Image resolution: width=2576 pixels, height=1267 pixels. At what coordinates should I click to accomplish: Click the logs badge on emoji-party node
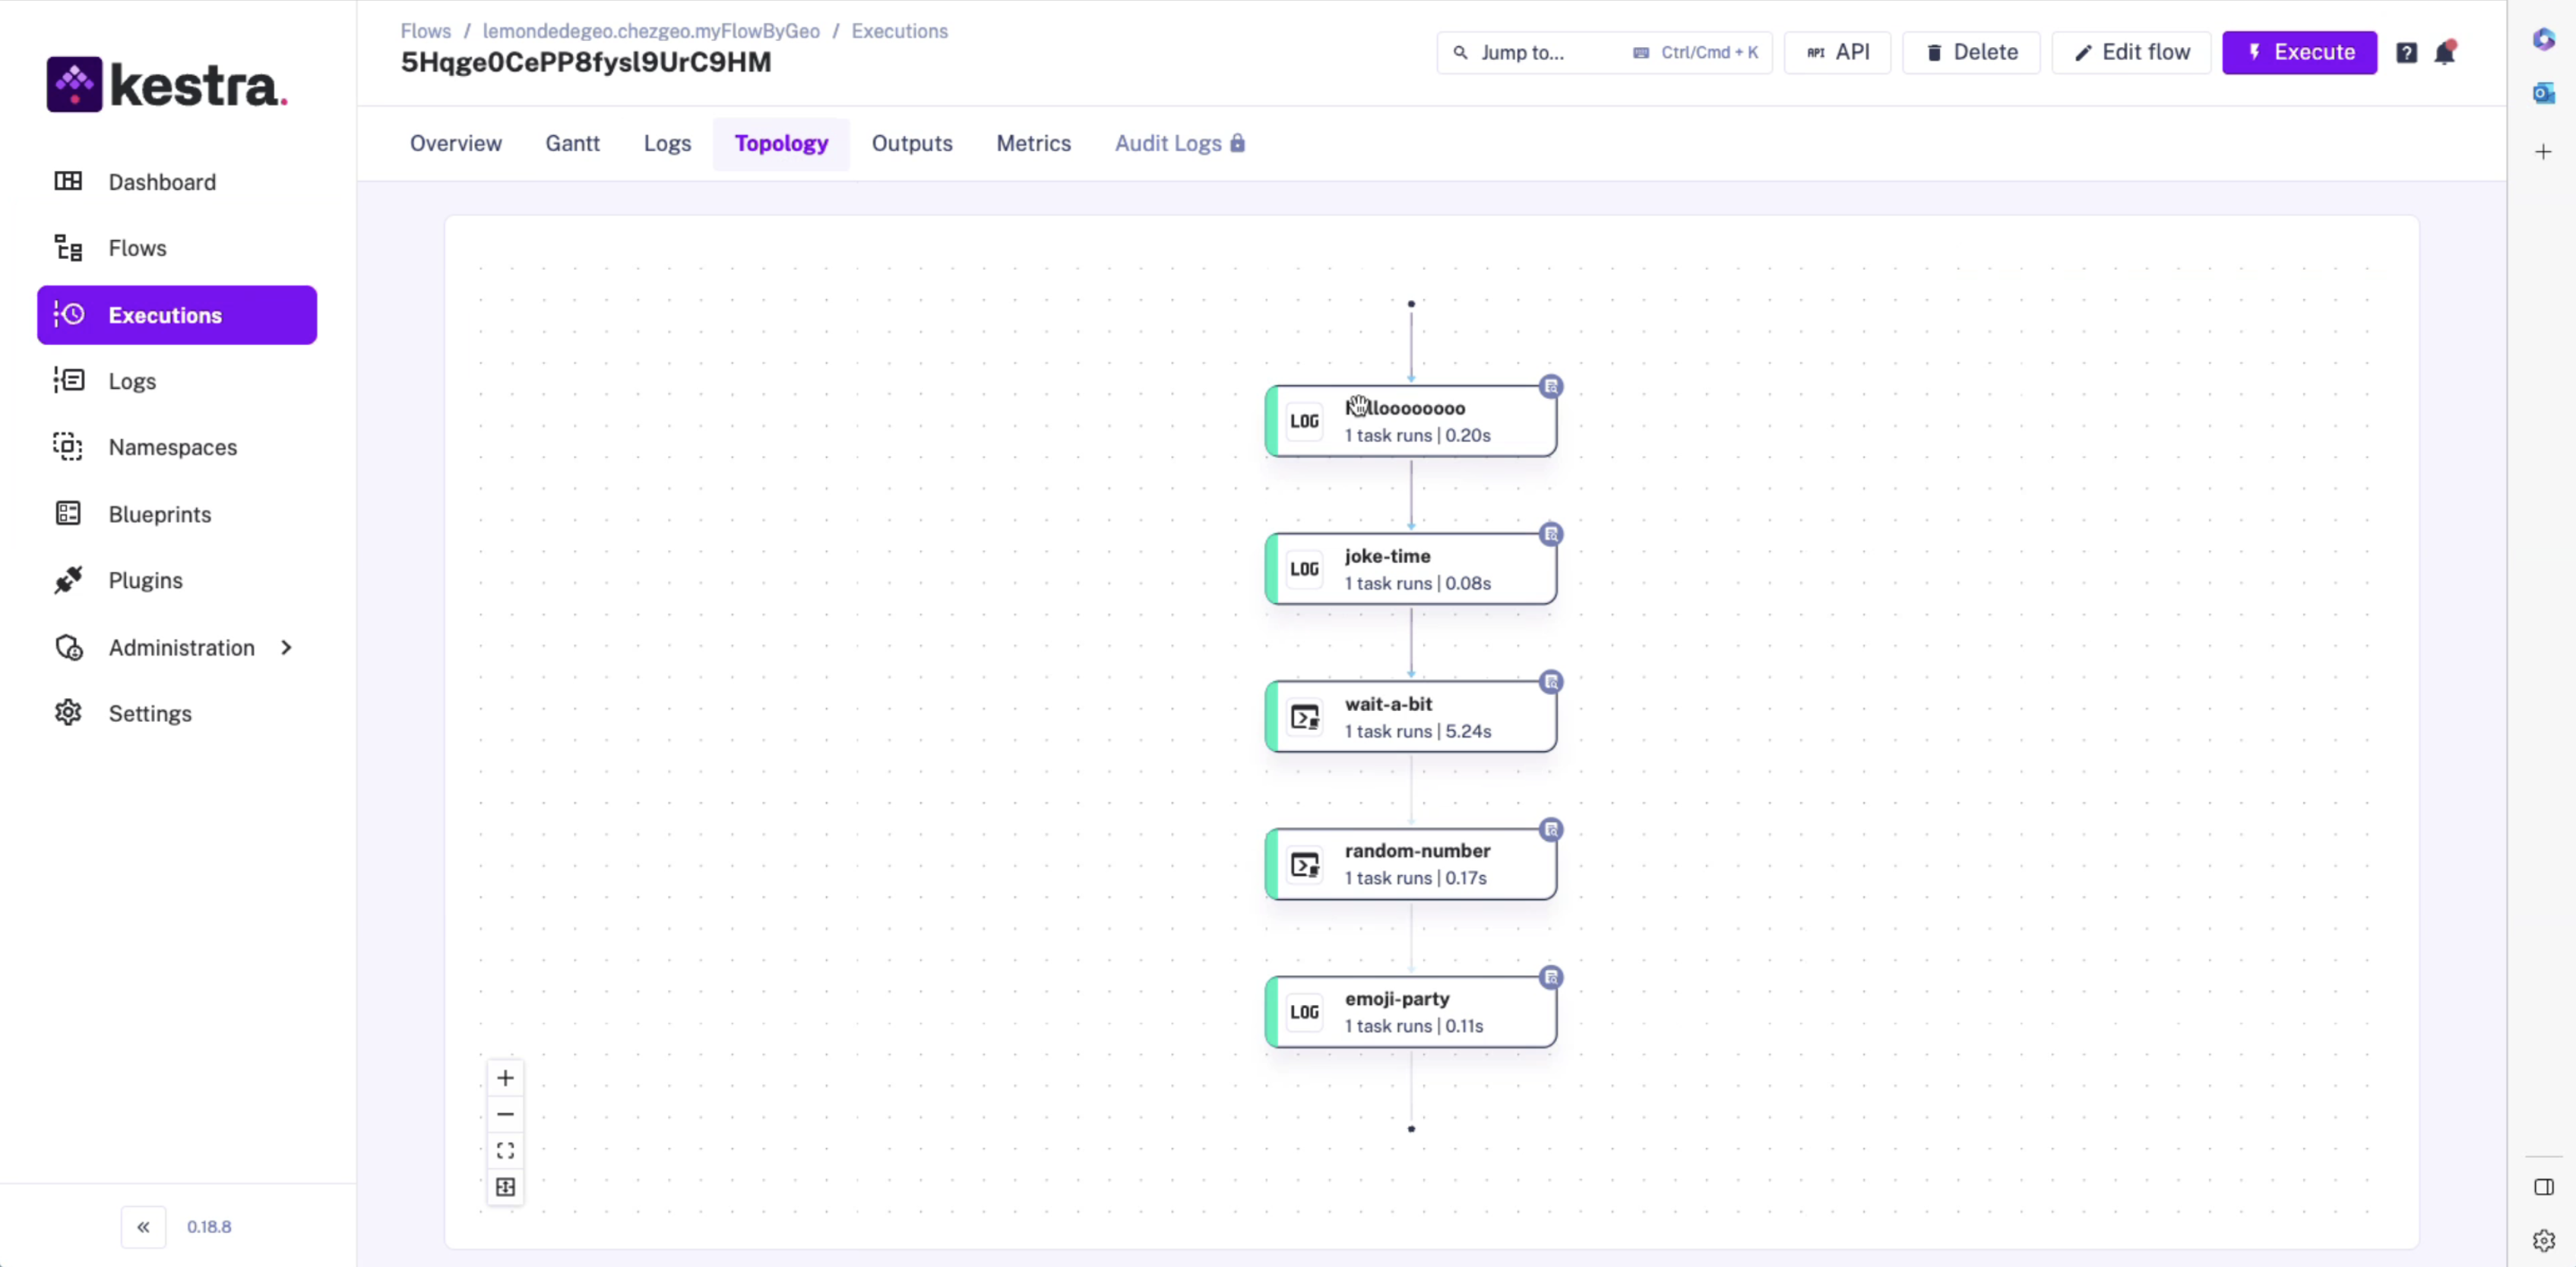(x=1550, y=977)
